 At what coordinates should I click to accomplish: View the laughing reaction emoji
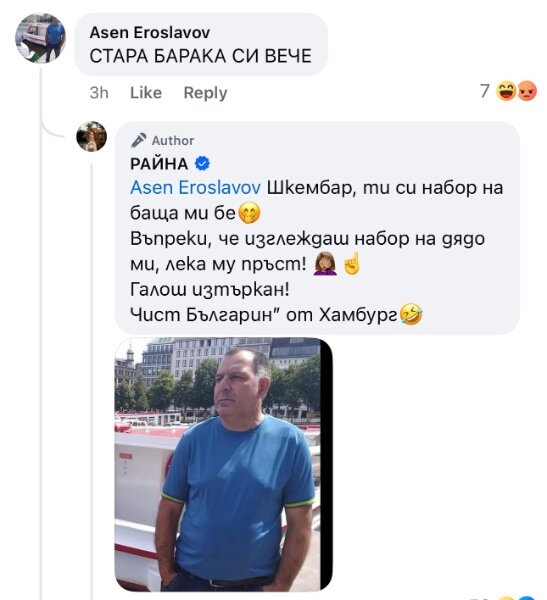(506, 91)
